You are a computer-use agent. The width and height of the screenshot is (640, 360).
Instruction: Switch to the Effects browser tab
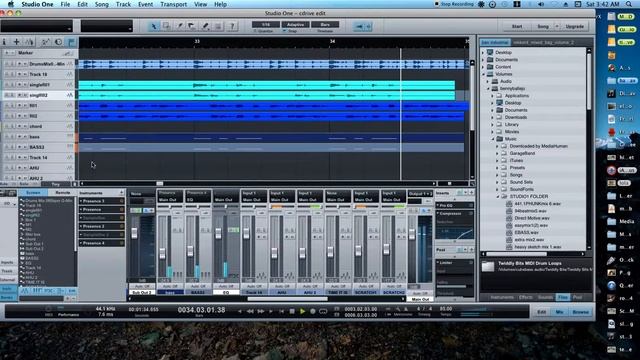coord(526,297)
